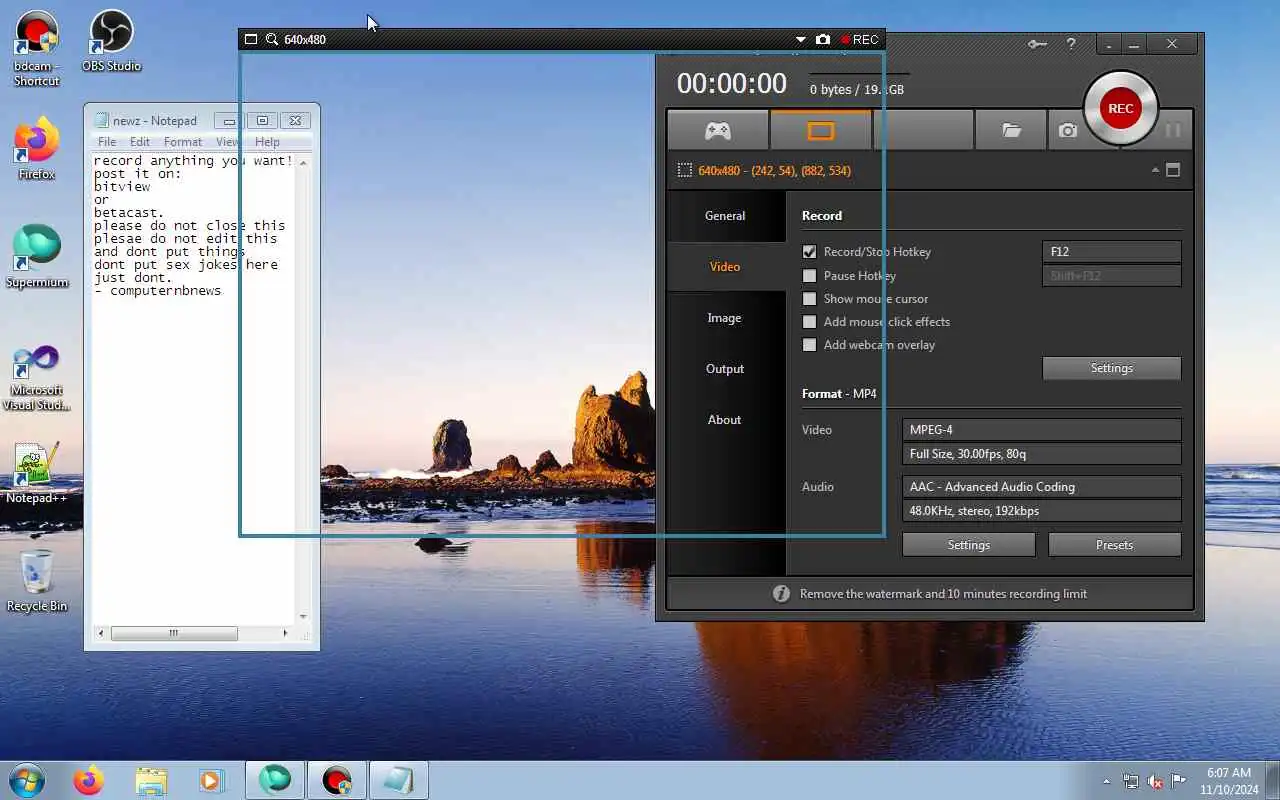Uncheck Record/Stop Hotkey checkbox
Image resolution: width=1280 pixels, height=800 pixels.
(x=810, y=252)
